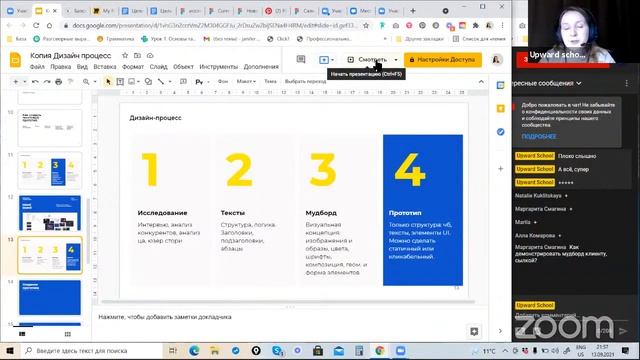Click the speaker notes field
The height and width of the screenshot is (360, 640).
click(290, 317)
